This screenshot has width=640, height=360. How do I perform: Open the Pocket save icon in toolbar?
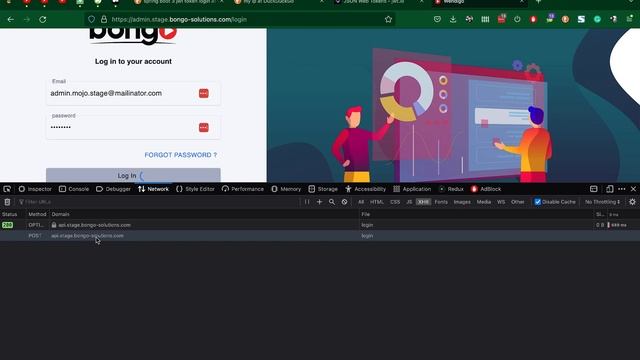[437, 19]
